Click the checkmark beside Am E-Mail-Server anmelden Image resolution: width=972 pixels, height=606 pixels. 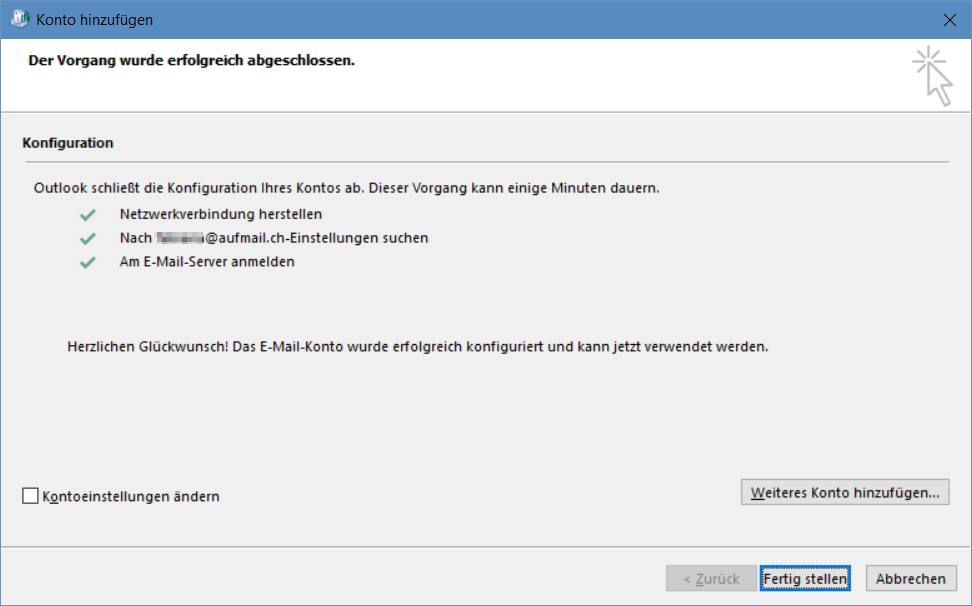coord(87,262)
